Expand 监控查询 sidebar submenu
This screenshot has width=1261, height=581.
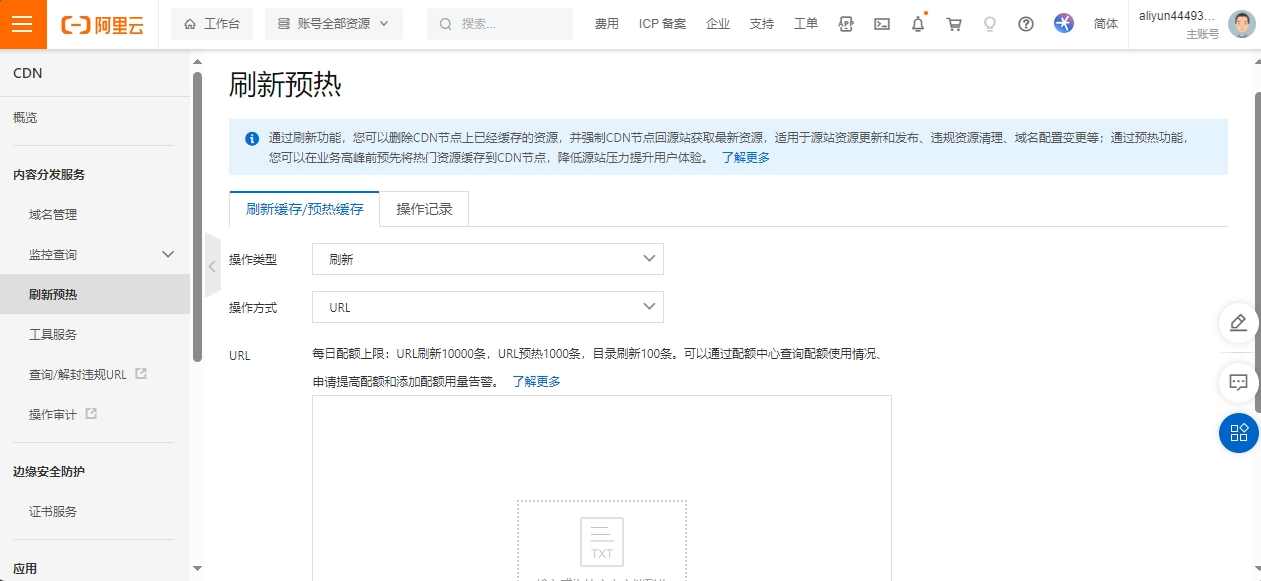tap(168, 255)
